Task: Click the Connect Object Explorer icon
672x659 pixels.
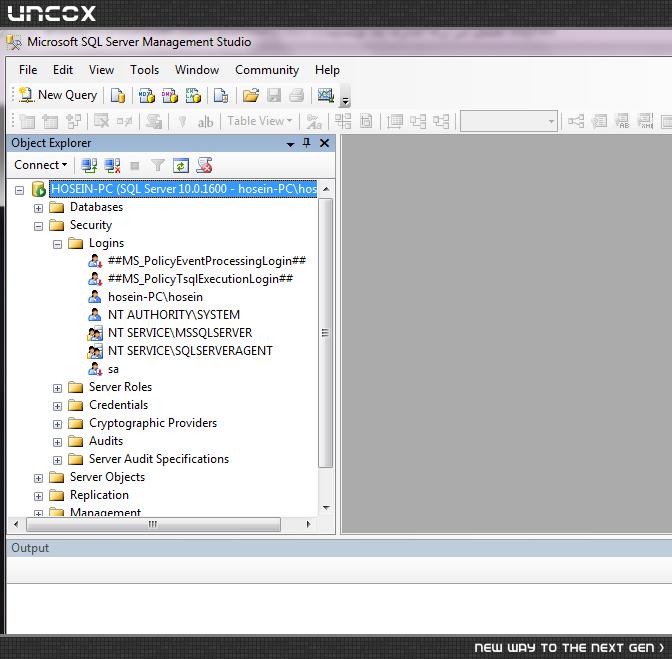Action: point(89,165)
